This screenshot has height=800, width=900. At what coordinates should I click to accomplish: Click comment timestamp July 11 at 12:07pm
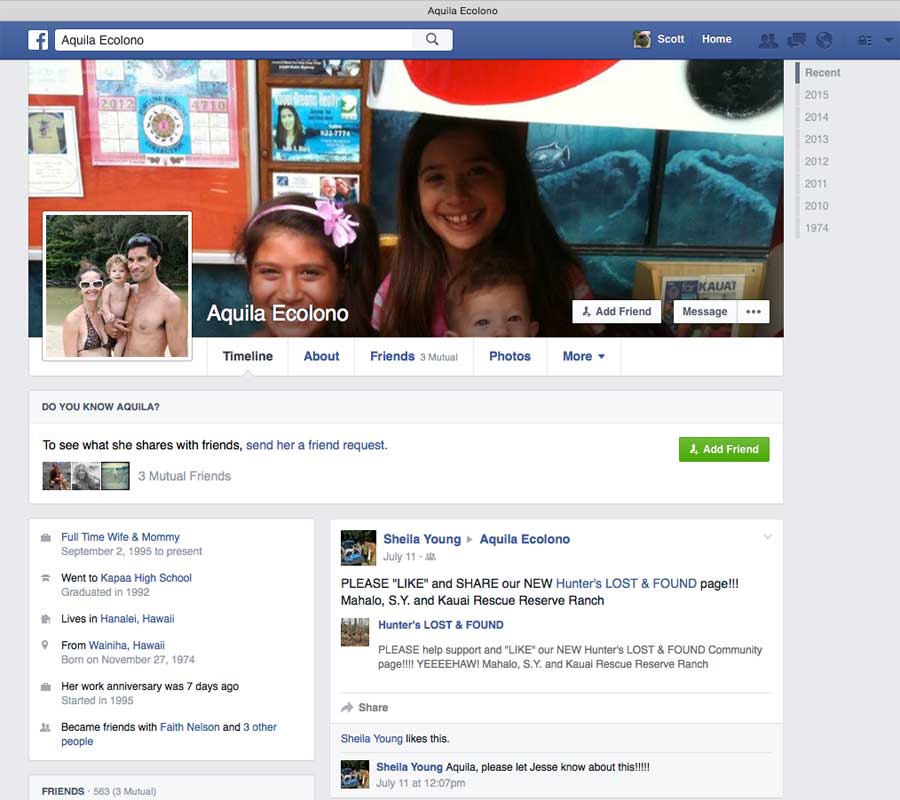421,783
